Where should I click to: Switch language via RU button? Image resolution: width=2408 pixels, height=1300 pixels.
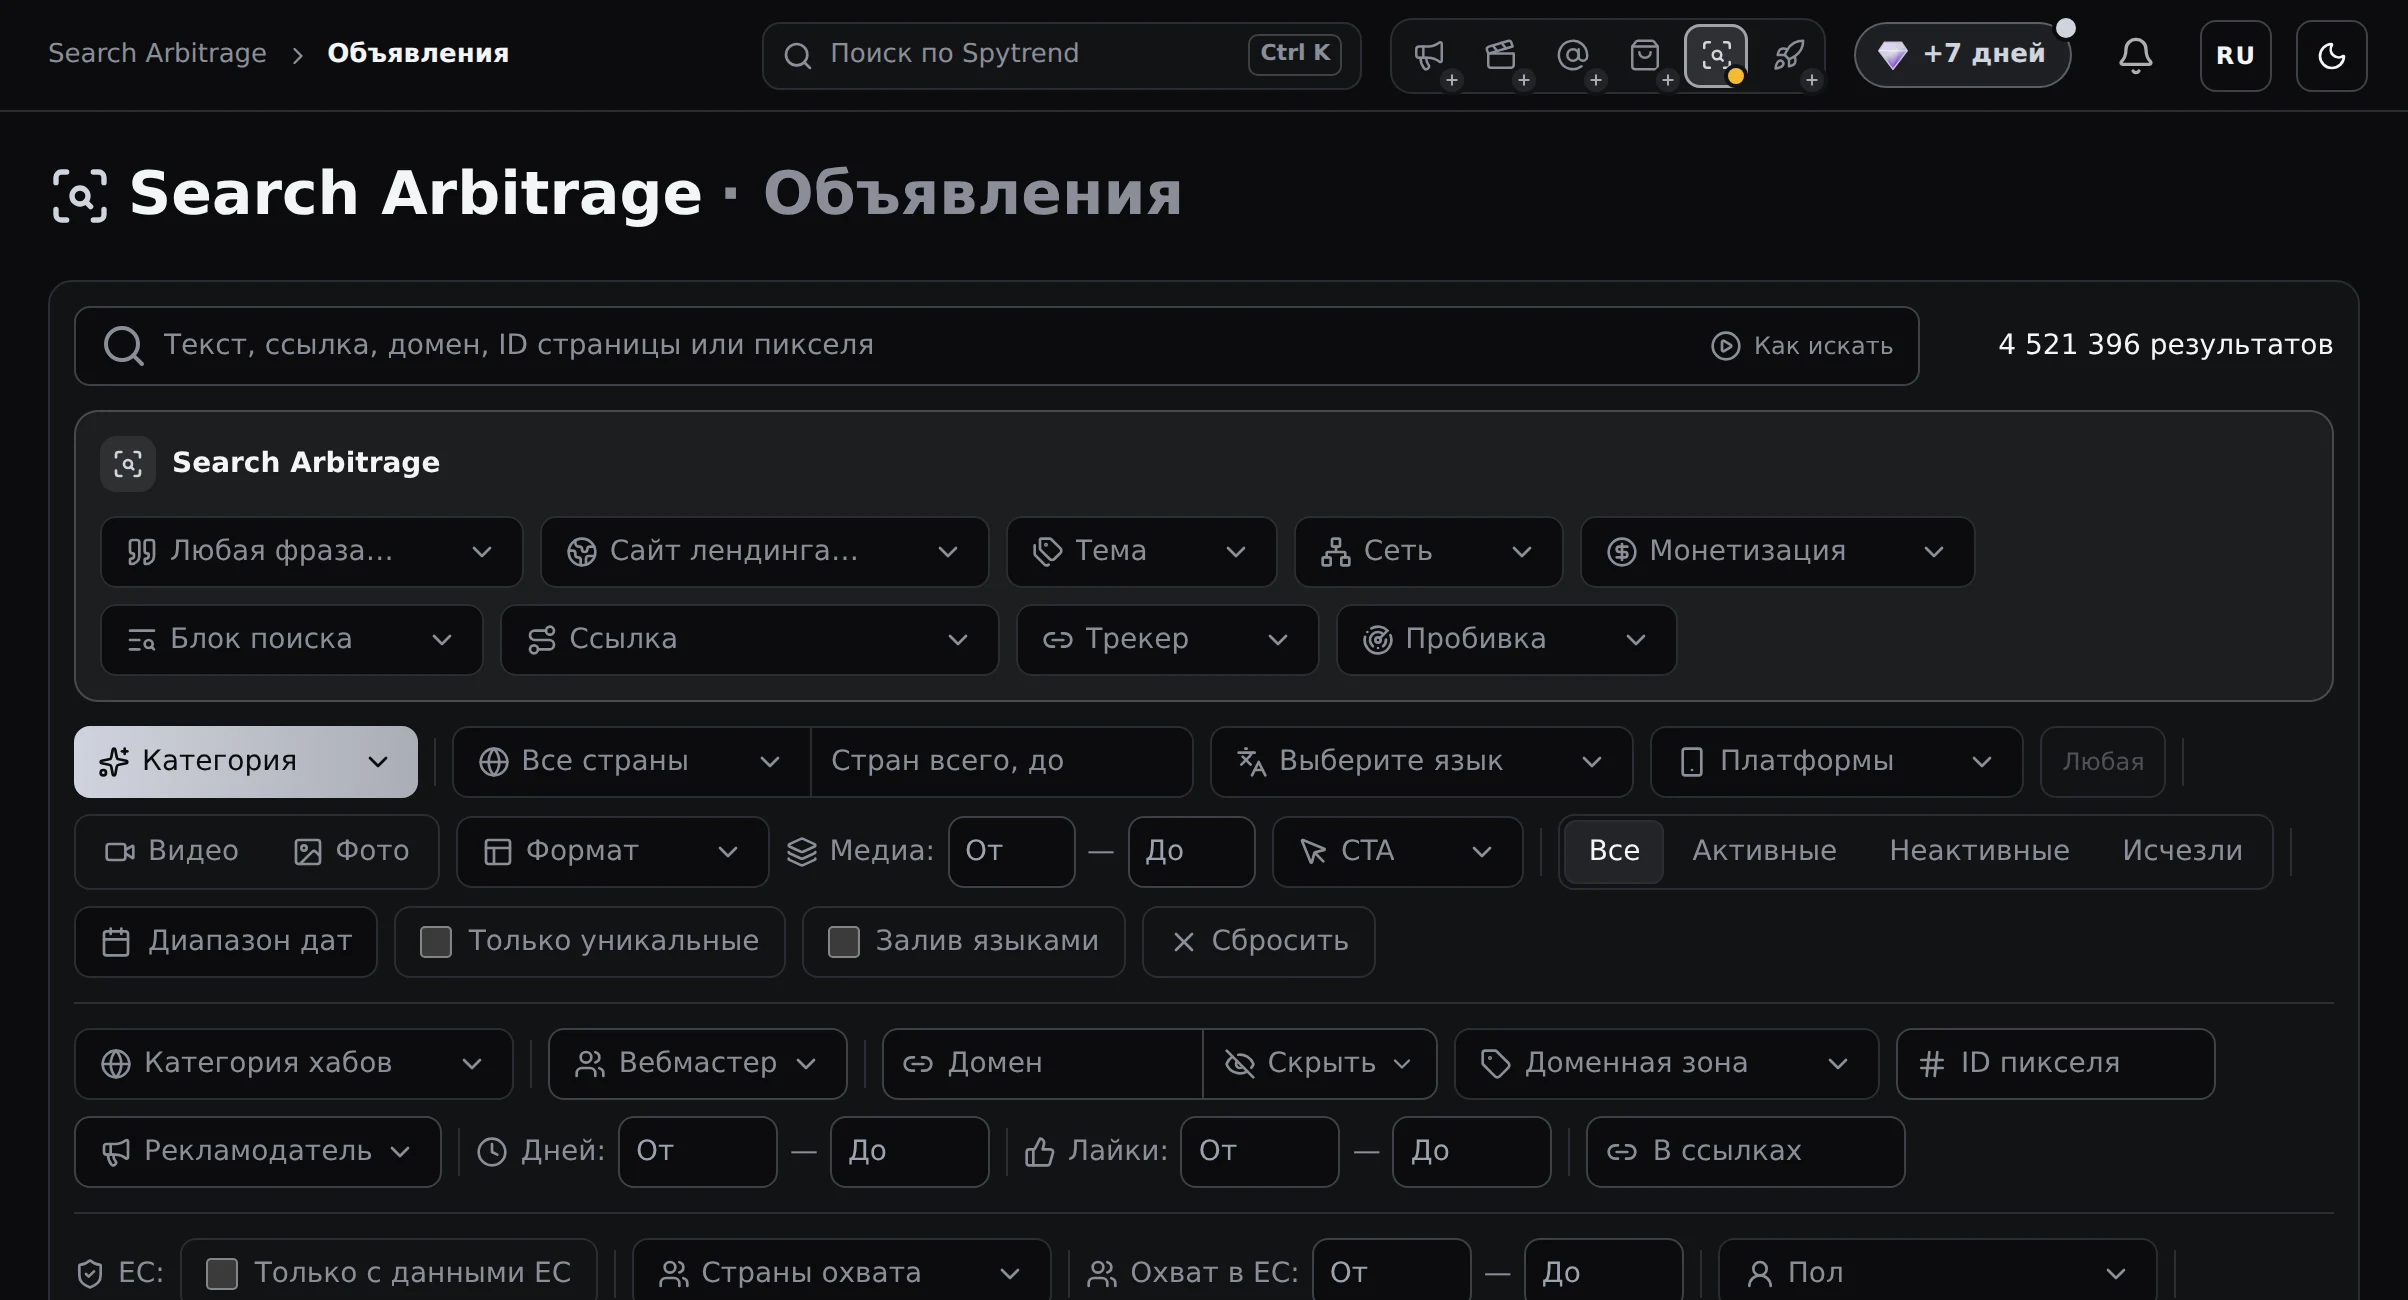[x=2235, y=55]
